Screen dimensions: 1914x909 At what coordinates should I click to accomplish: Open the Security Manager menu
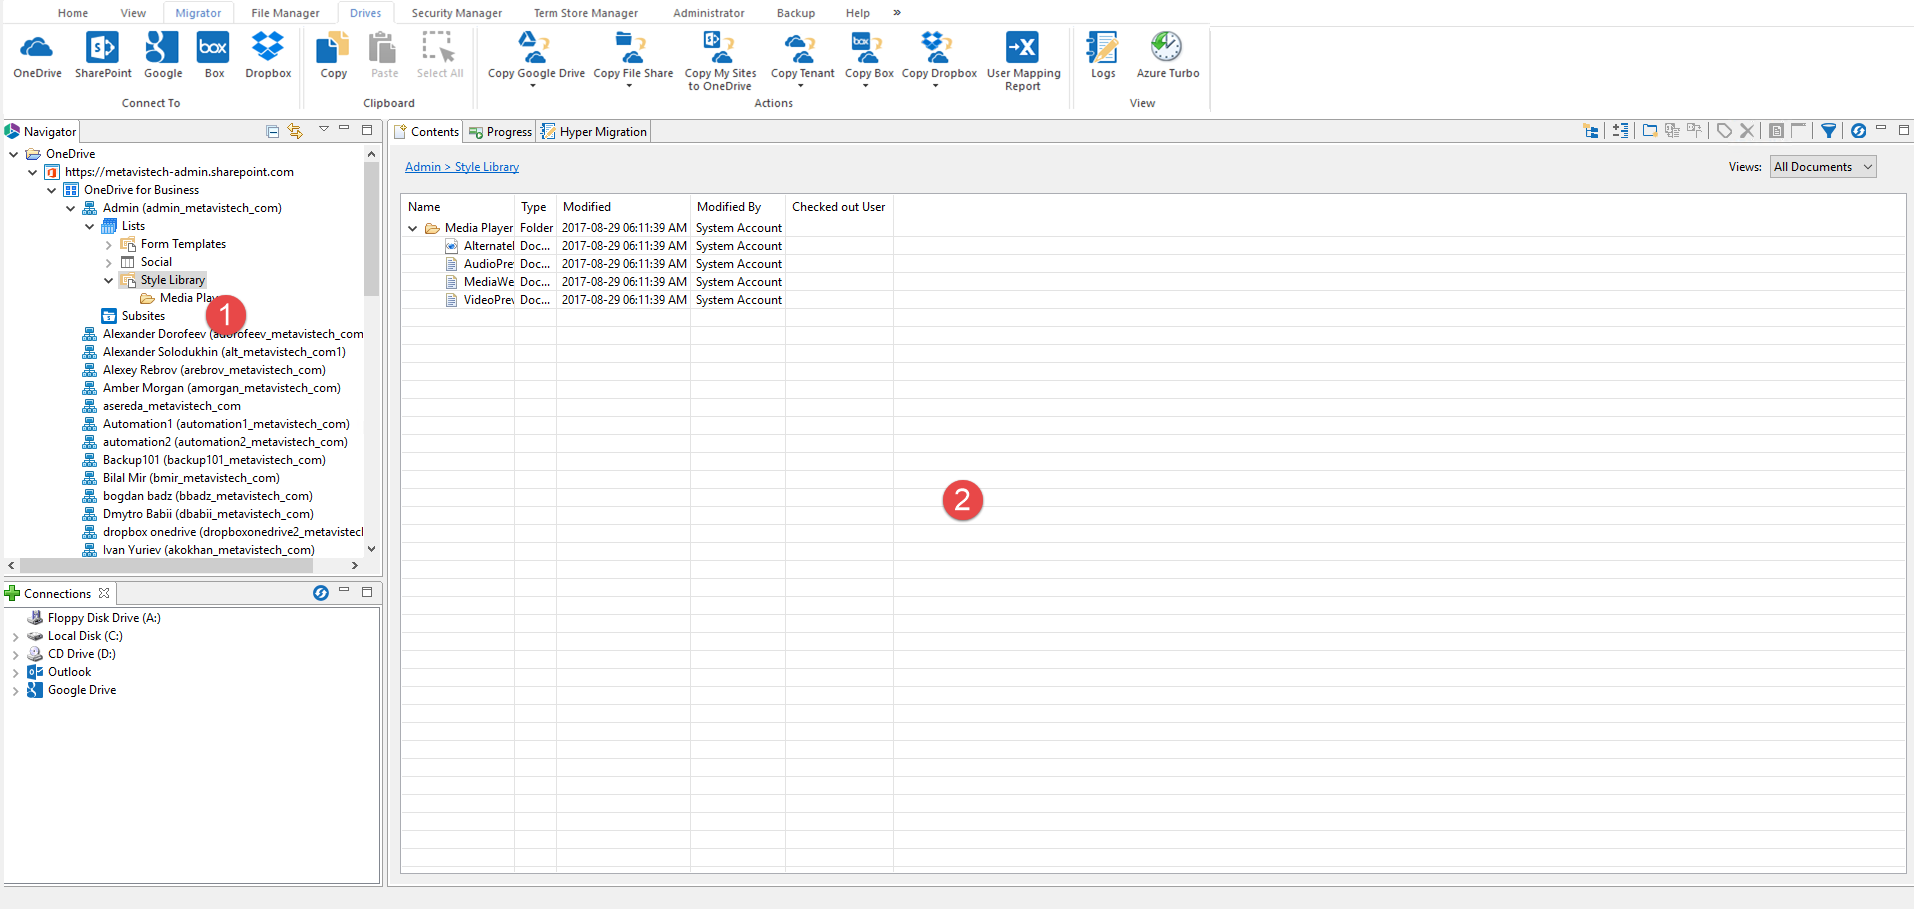455,12
